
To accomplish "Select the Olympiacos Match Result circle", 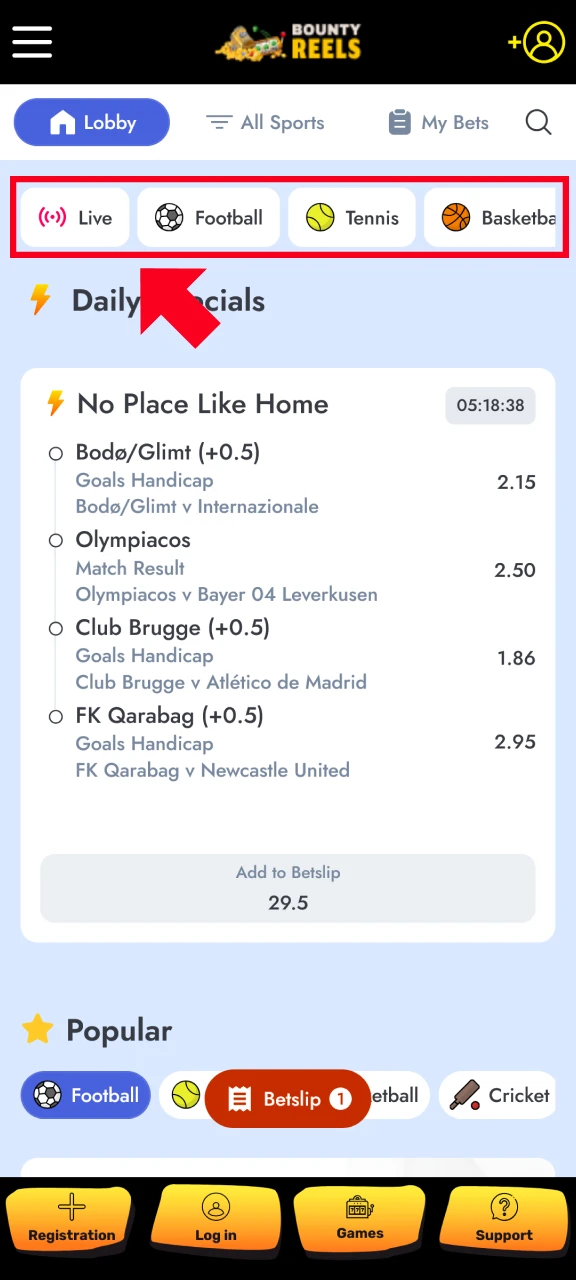I will [x=56, y=540].
